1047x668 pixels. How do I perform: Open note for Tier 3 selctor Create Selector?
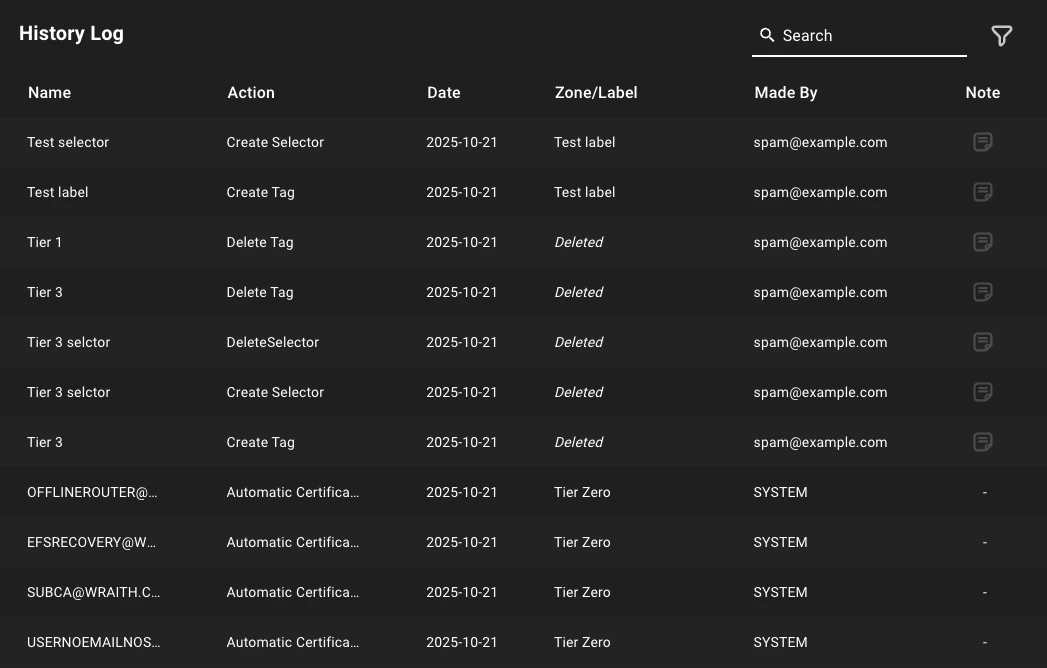[983, 392]
